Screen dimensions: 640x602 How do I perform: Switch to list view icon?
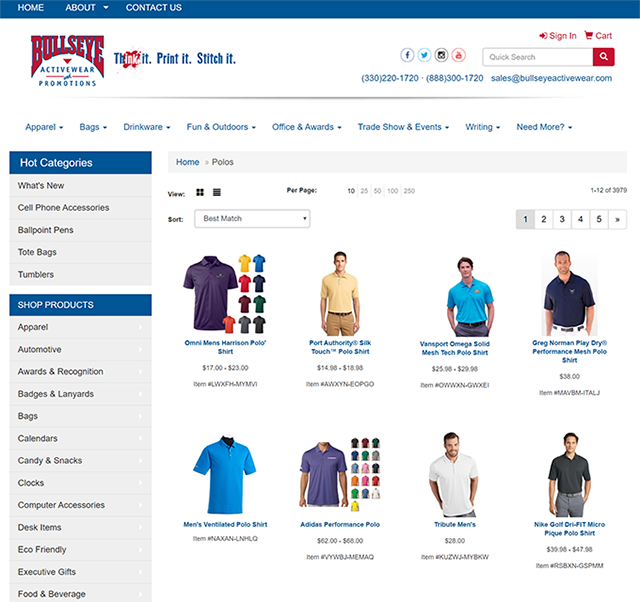(217, 192)
